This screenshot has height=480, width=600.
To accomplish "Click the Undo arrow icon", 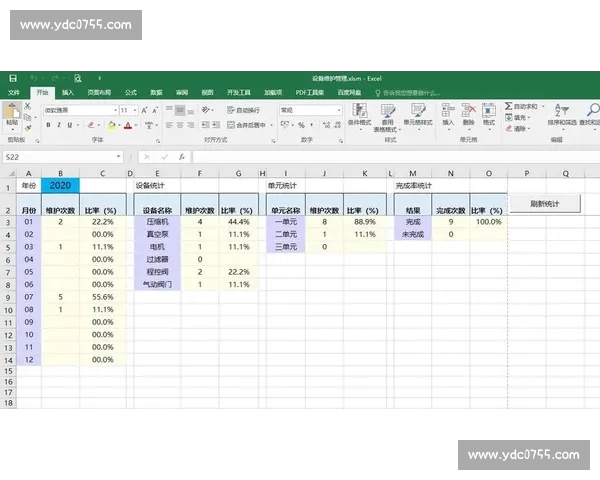I will [34, 78].
